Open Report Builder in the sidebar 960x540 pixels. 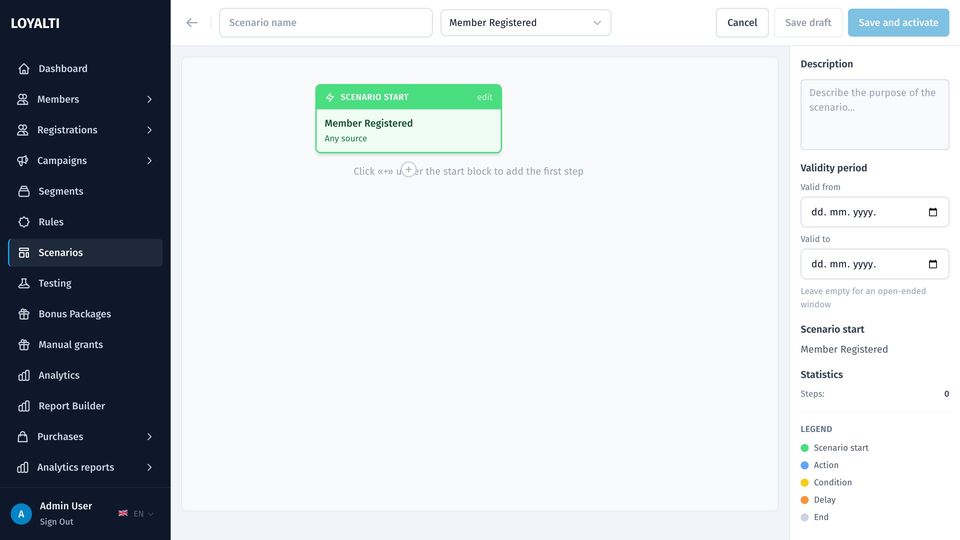[x=85, y=406]
